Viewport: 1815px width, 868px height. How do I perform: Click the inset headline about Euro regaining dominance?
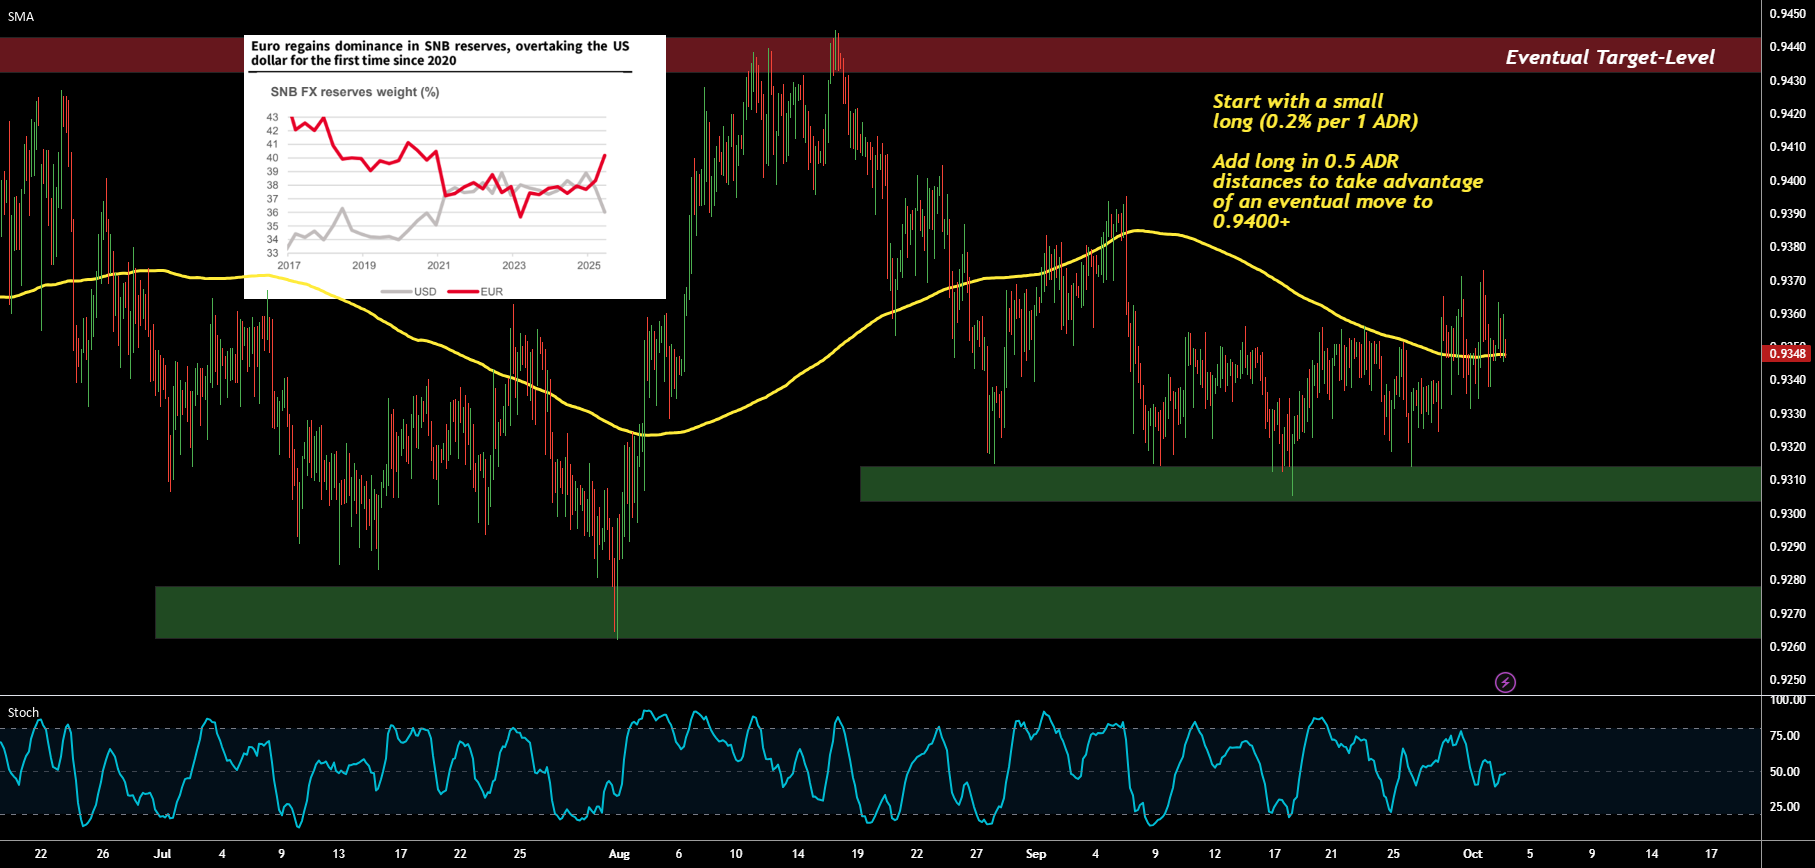tap(440, 53)
